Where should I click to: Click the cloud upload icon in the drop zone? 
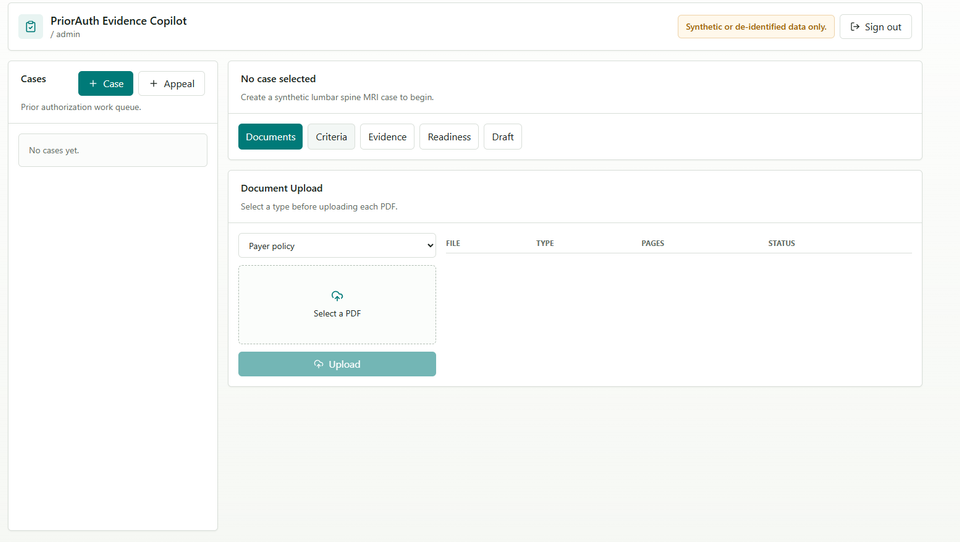(337, 296)
